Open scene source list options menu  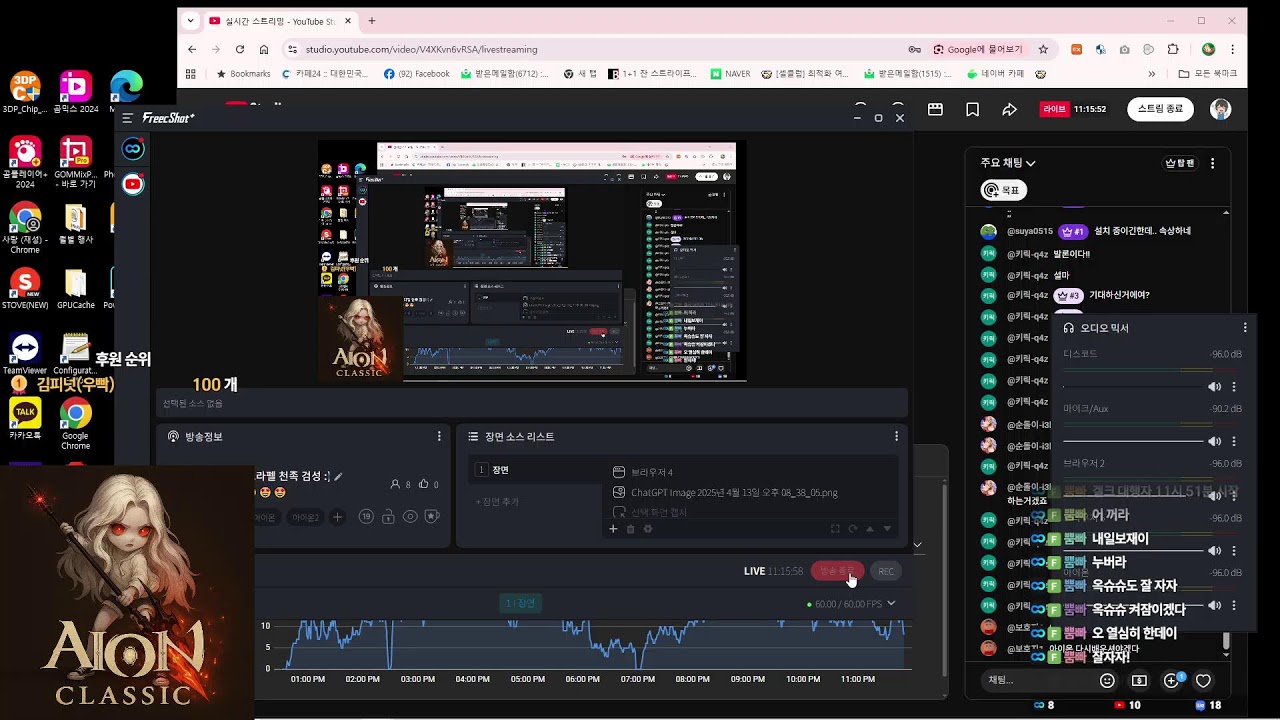click(896, 436)
